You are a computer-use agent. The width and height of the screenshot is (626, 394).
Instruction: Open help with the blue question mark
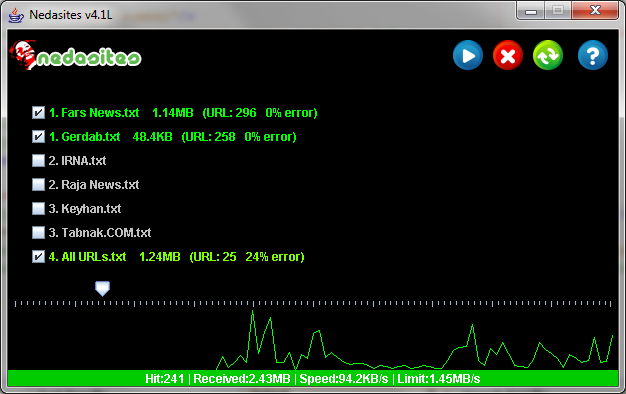[x=593, y=55]
